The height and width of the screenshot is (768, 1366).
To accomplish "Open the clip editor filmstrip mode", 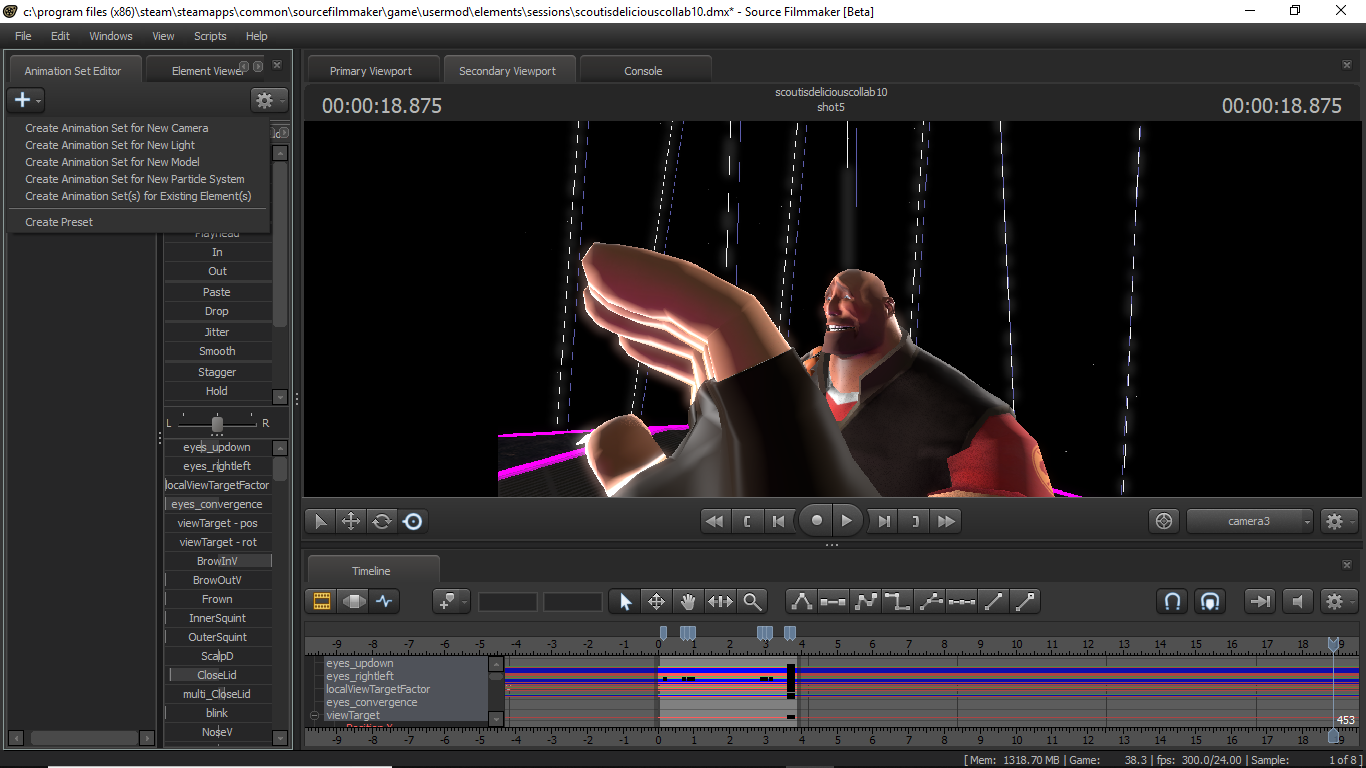I will [x=322, y=601].
